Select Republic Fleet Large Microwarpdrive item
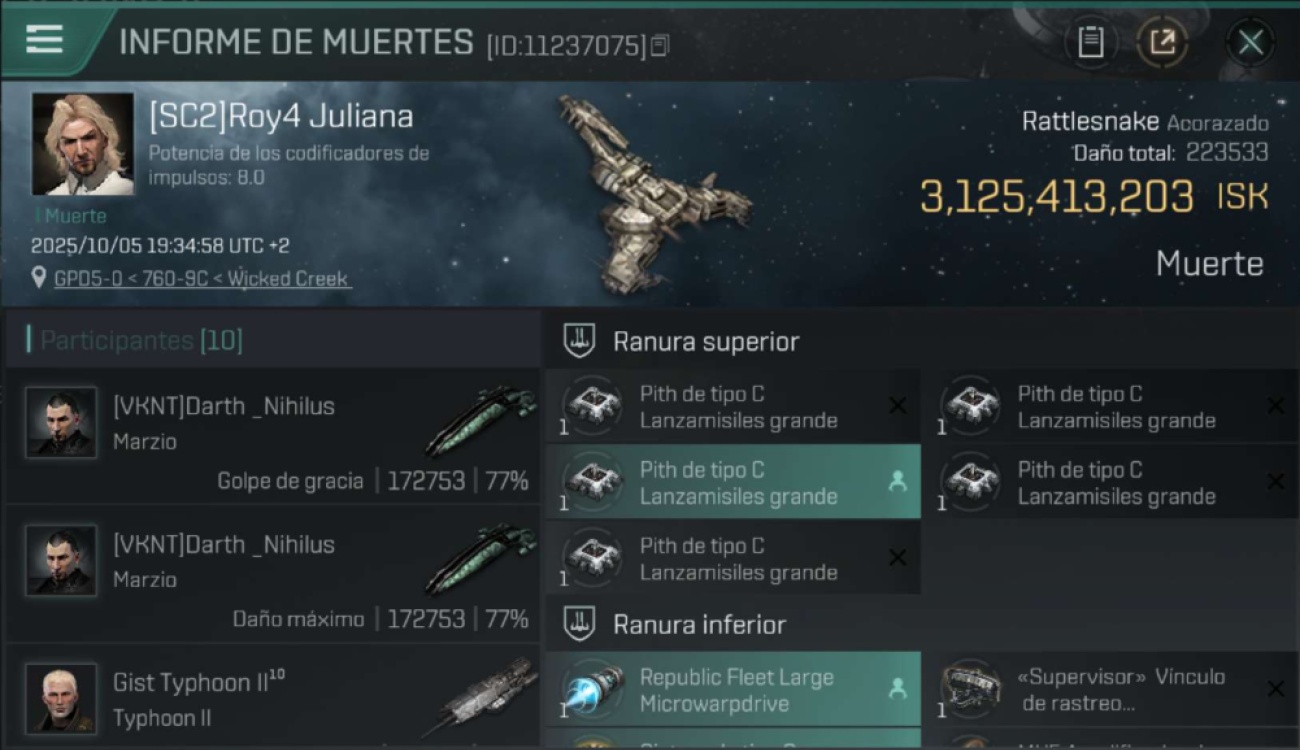This screenshot has width=1300, height=750. pos(733,689)
